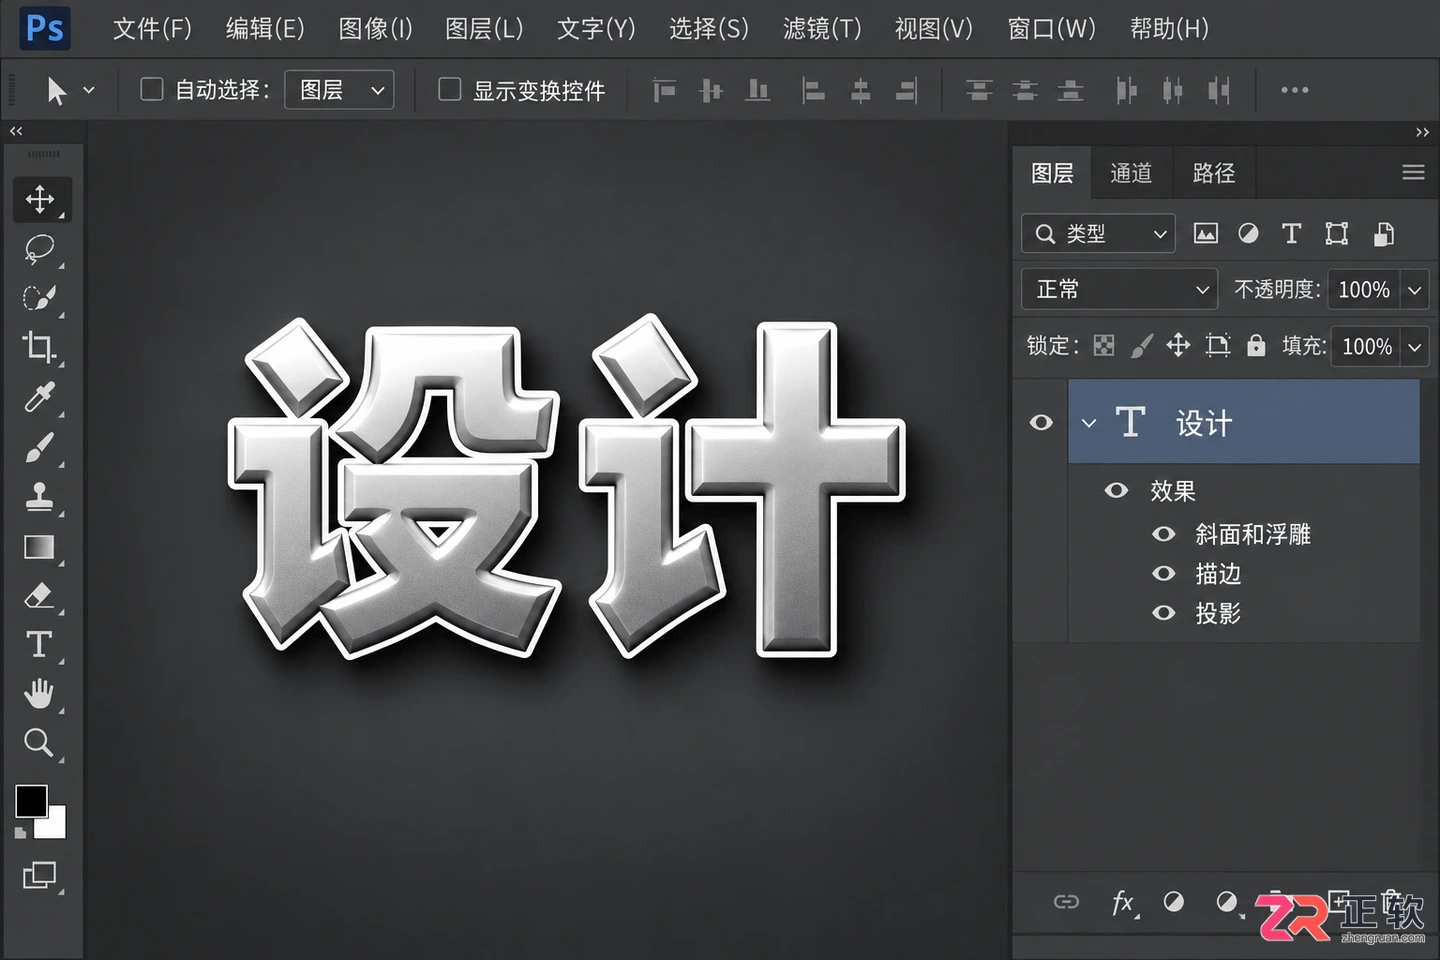Collapse effects of 设计 layer
The height and width of the screenshot is (960, 1440).
(x=1089, y=423)
